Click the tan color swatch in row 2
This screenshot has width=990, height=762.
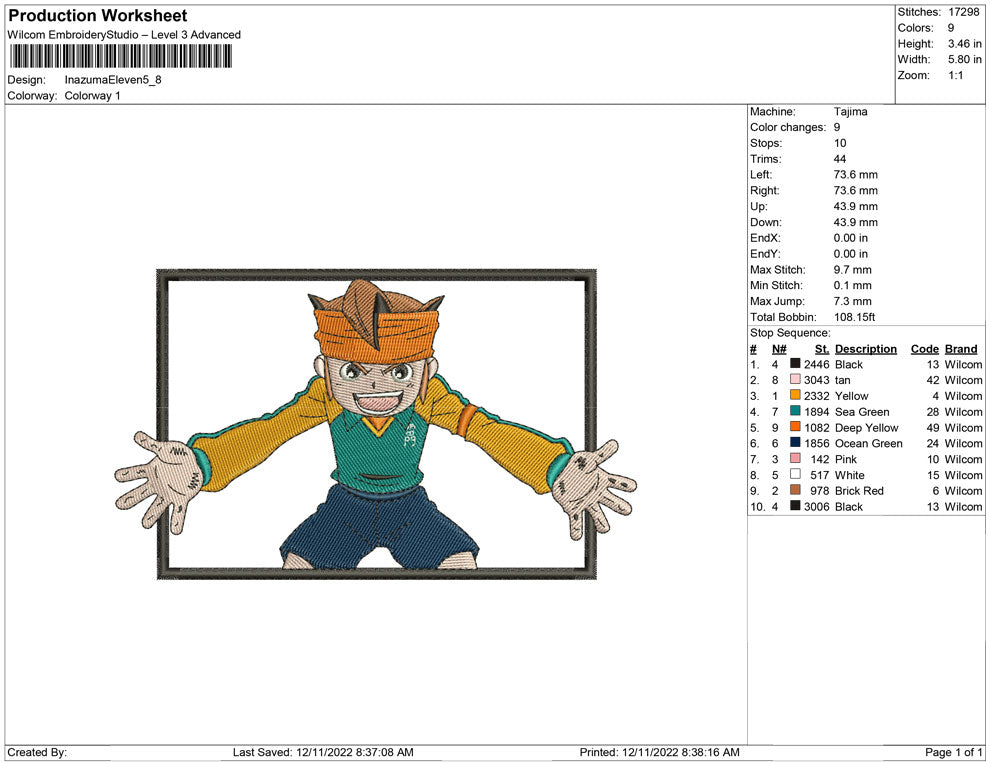point(795,379)
